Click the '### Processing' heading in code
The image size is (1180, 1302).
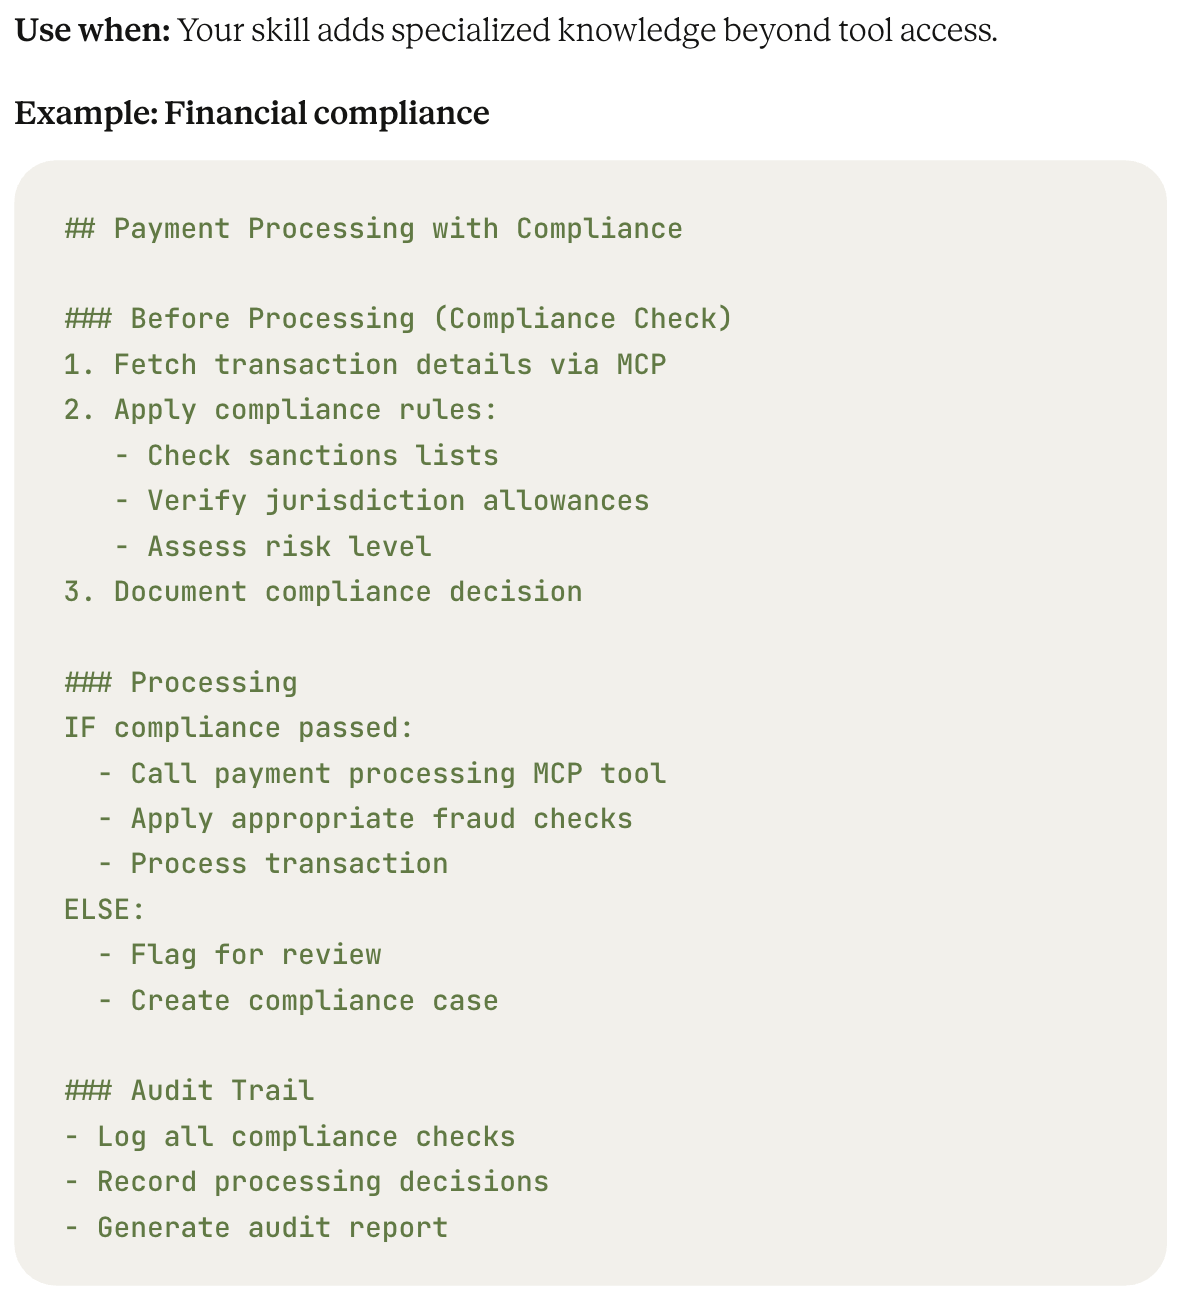[181, 683]
